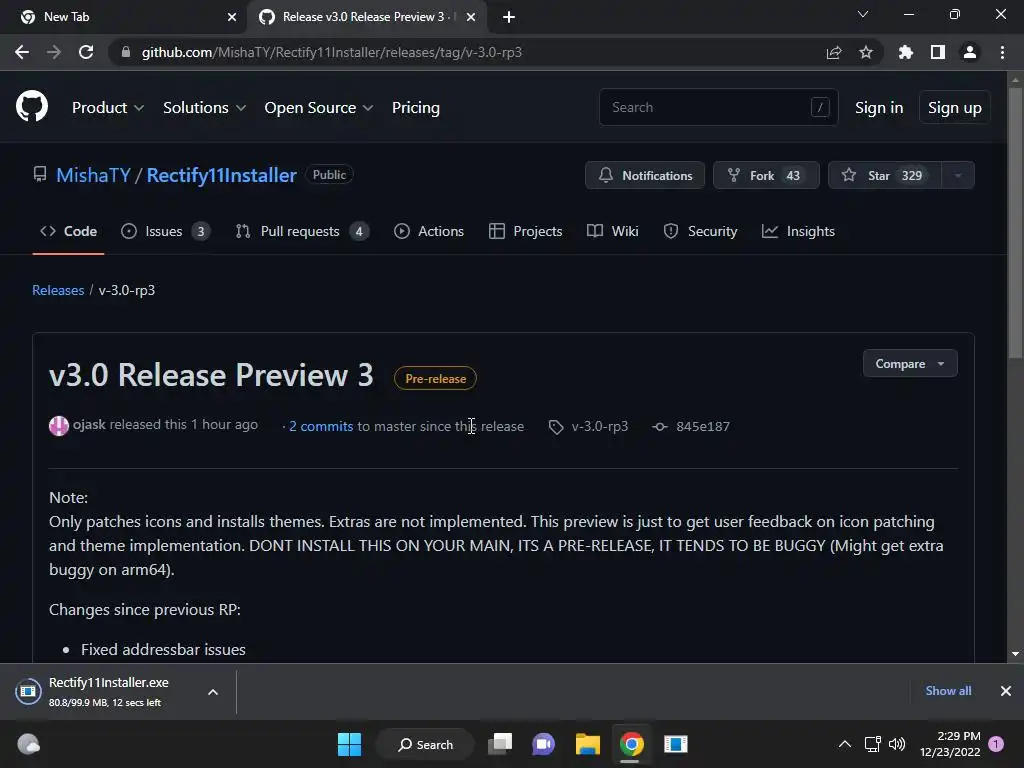
Task: Open the Star lists dropdown arrow
Action: 958,175
